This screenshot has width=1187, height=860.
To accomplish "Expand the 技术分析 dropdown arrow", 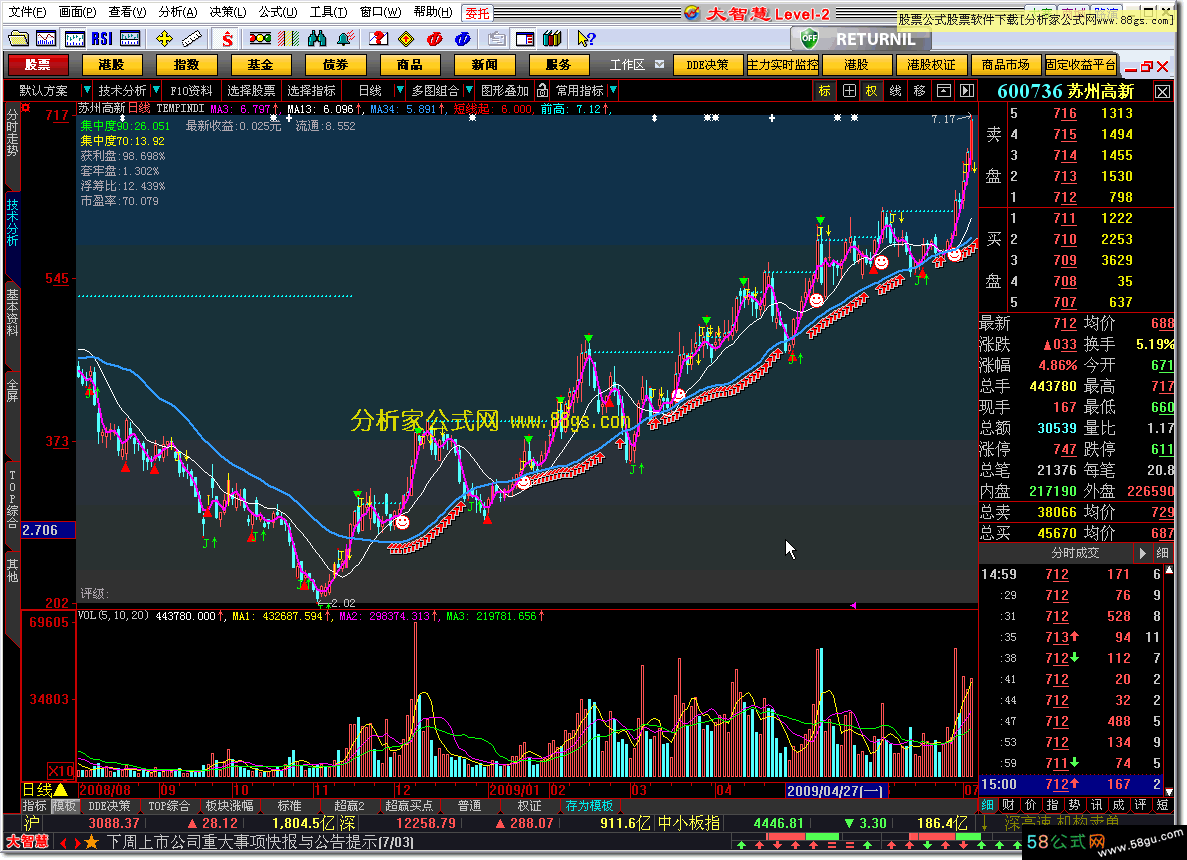I will [x=156, y=91].
